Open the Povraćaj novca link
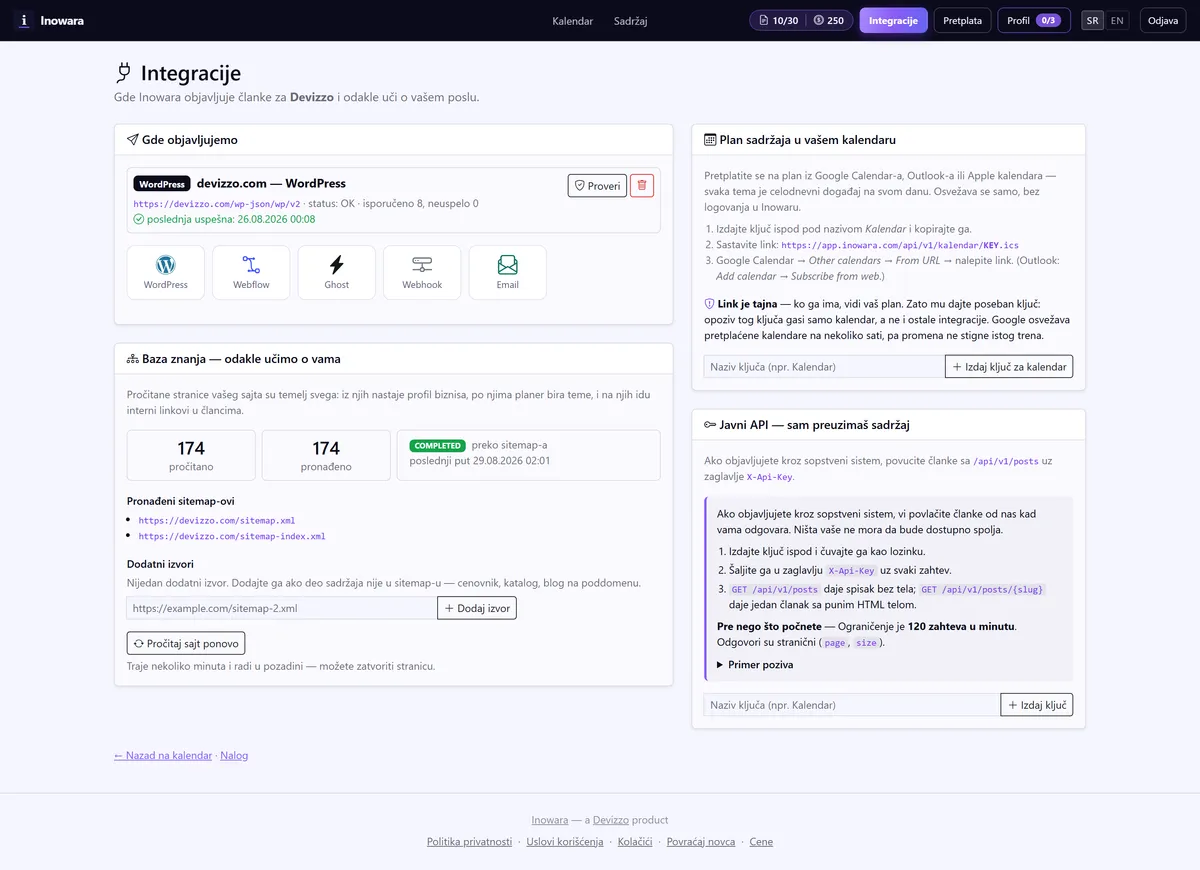The image size is (1200, 870). click(701, 842)
